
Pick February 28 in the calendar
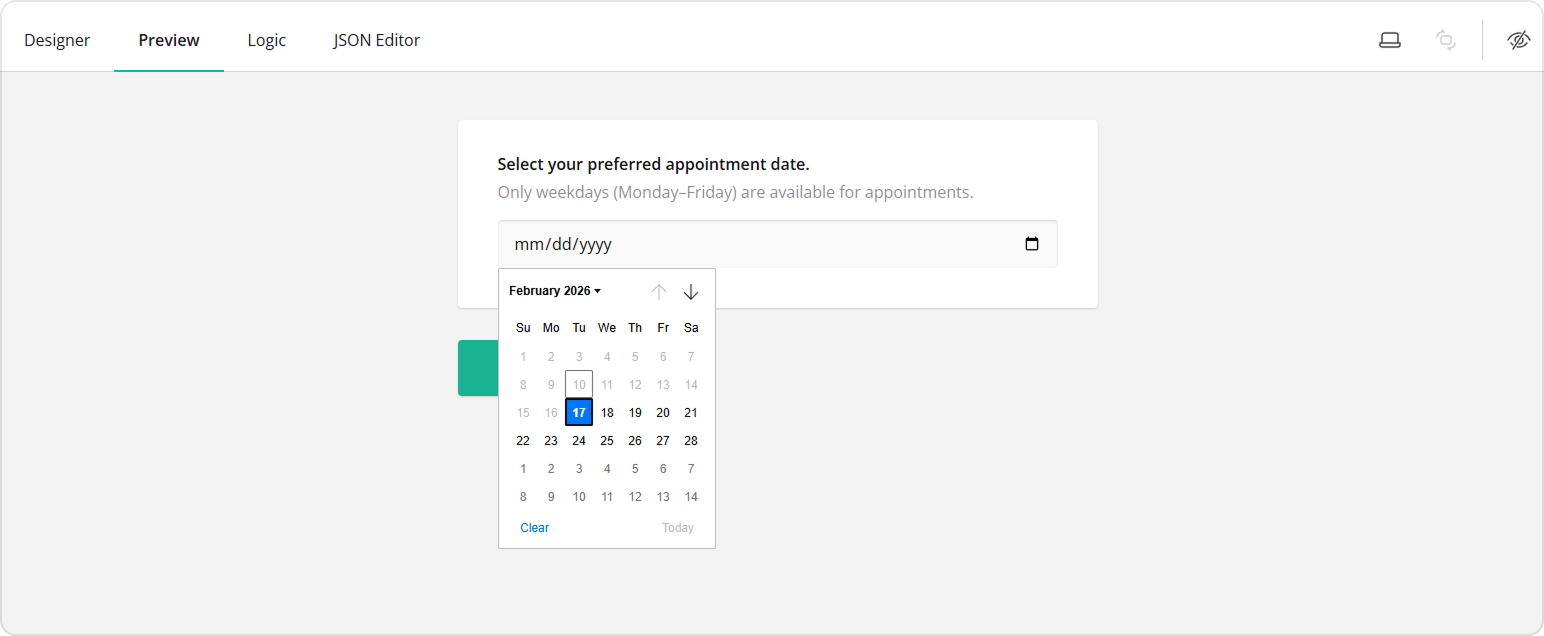(x=691, y=440)
